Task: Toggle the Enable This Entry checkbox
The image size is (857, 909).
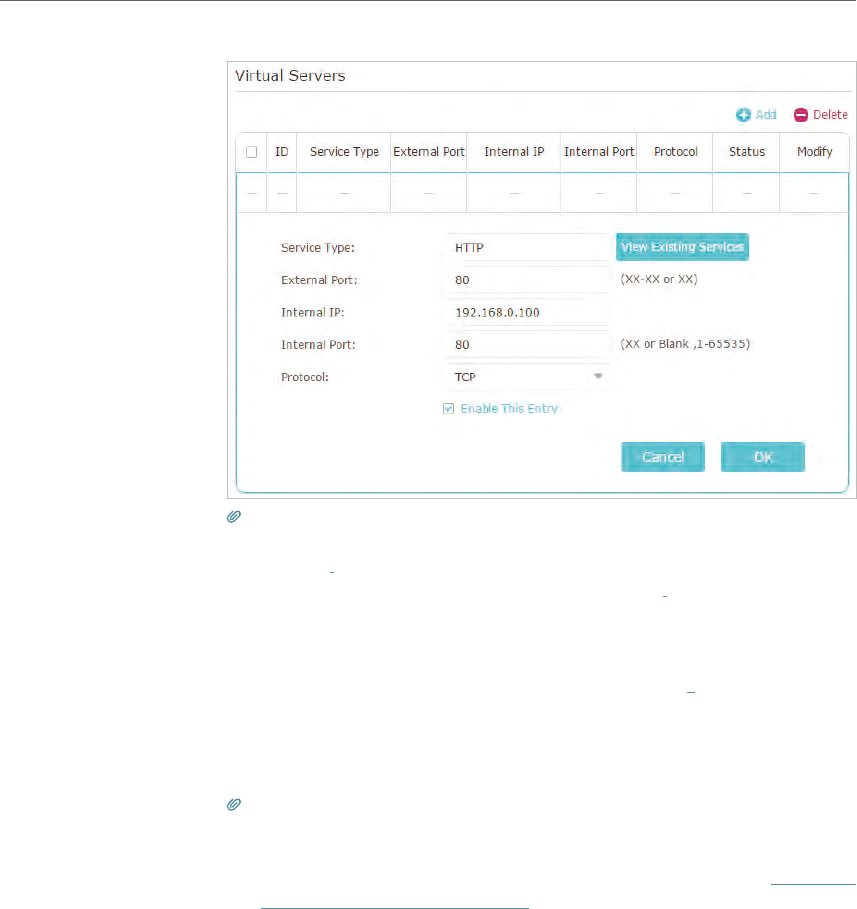Action: pos(448,409)
